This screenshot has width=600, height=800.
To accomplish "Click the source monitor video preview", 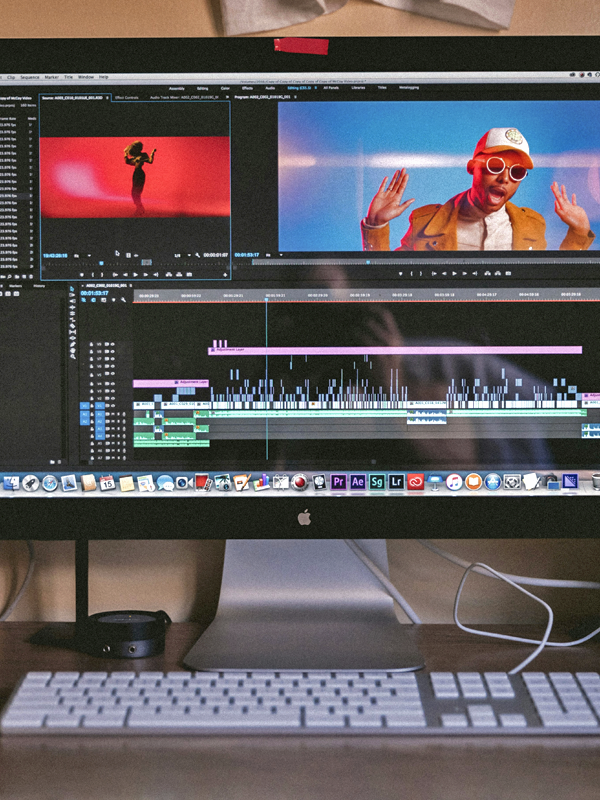I will click(134, 177).
